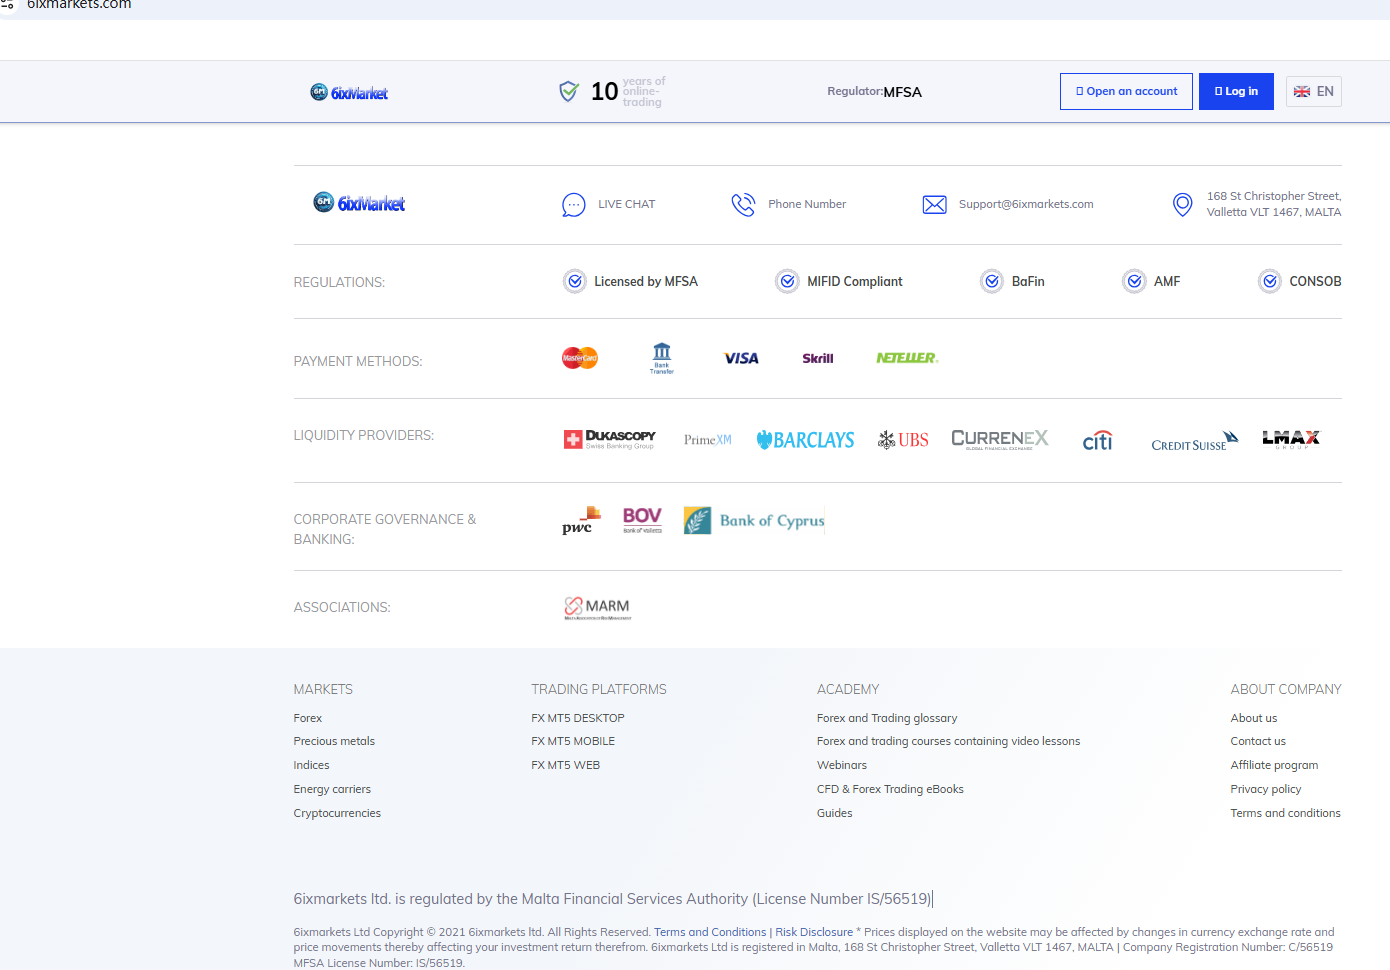The width and height of the screenshot is (1390, 970).
Task: Click the BOV Bank of Valletta logo
Action: 642,520
